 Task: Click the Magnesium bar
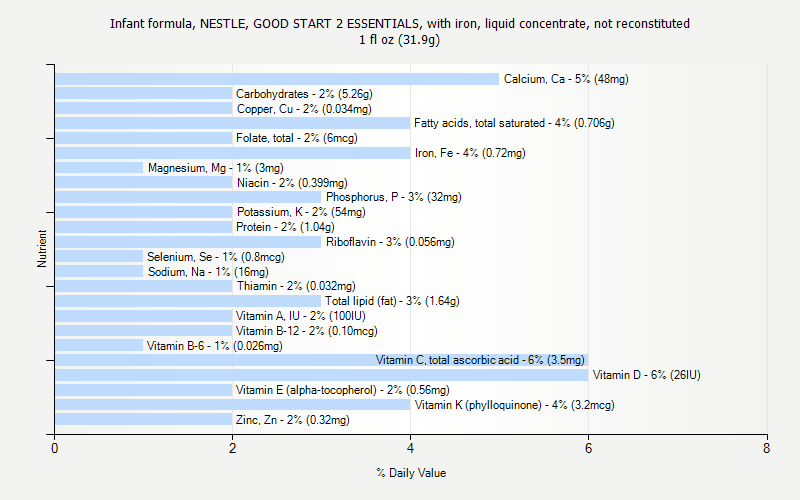pyautogui.click(x=99, y=167)
